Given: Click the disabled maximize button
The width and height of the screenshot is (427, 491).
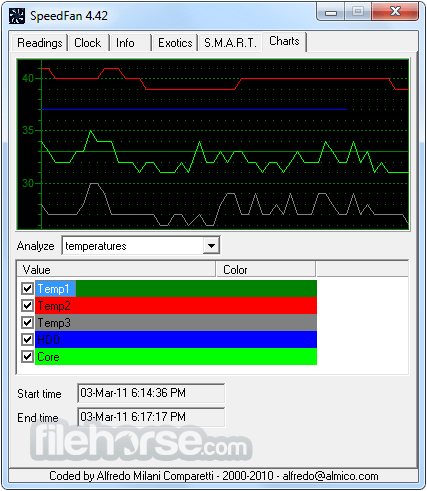Looking at the screenshot, I should (x=358, y=12).
